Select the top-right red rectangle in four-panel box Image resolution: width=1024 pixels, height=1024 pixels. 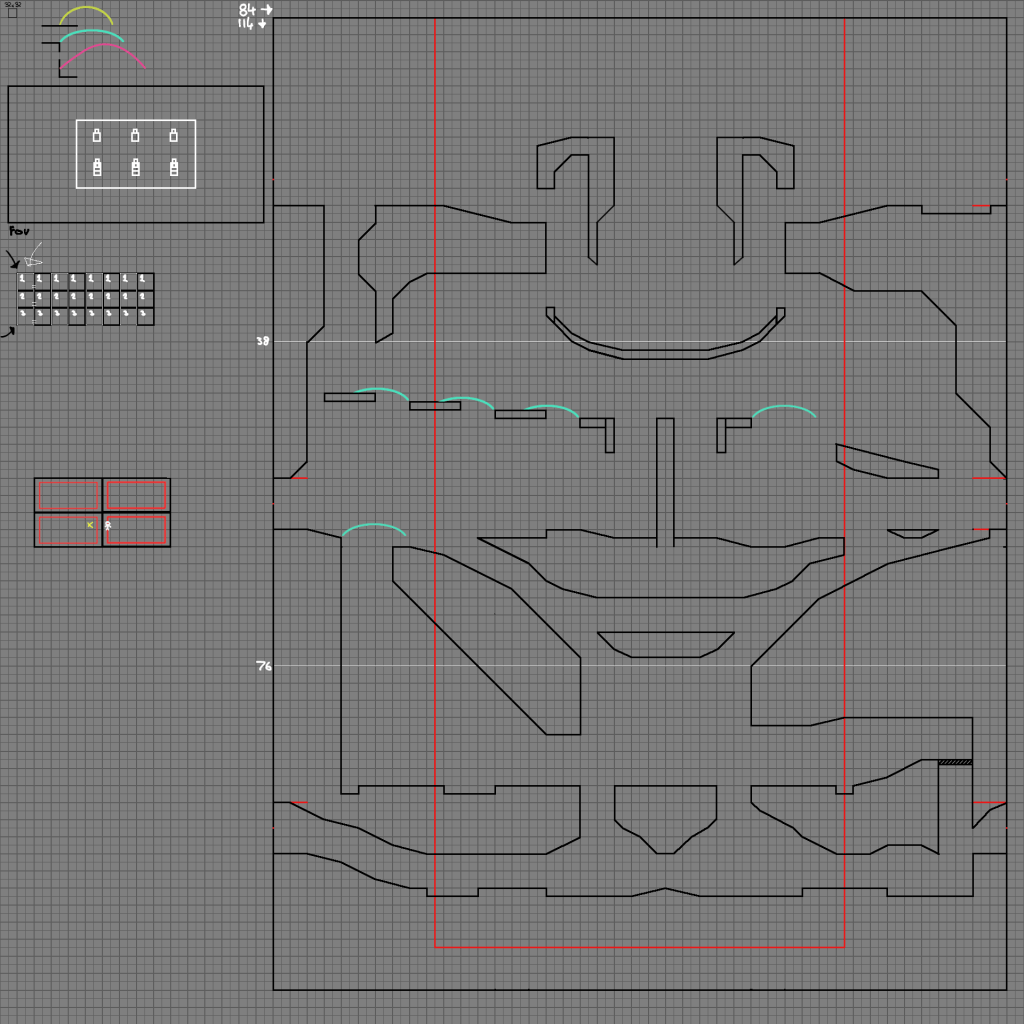[x=136, y=495]
